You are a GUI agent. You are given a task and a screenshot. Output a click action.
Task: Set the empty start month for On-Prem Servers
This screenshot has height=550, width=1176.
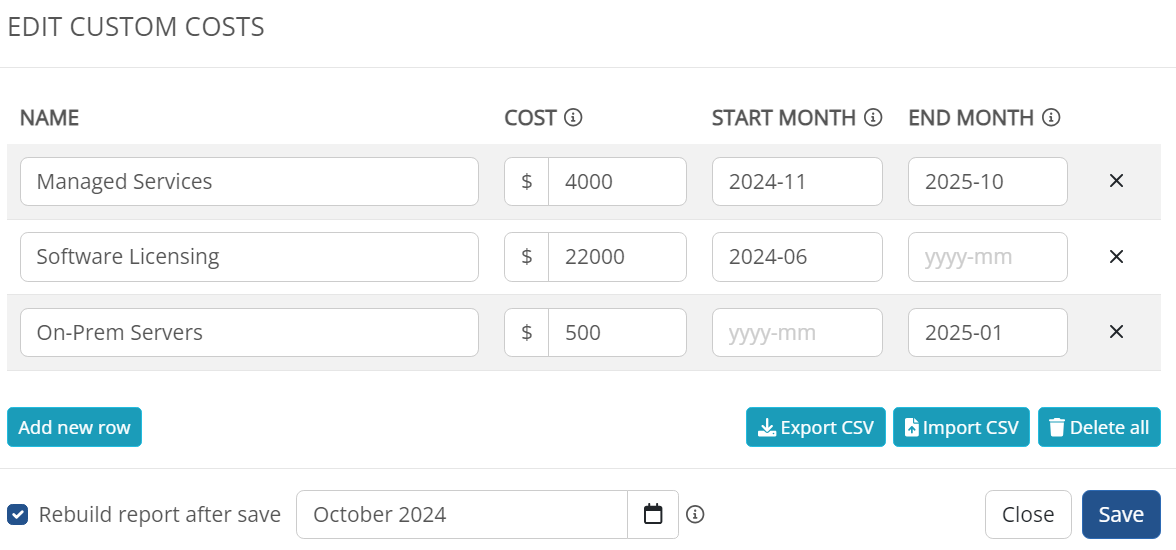(797, 332)
